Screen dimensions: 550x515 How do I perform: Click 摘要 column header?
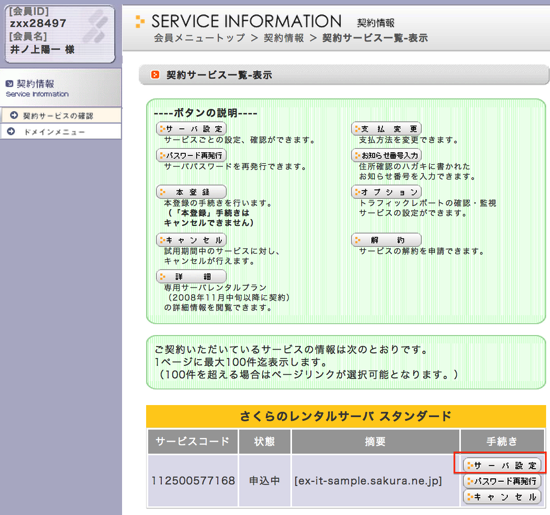[375, 441]
